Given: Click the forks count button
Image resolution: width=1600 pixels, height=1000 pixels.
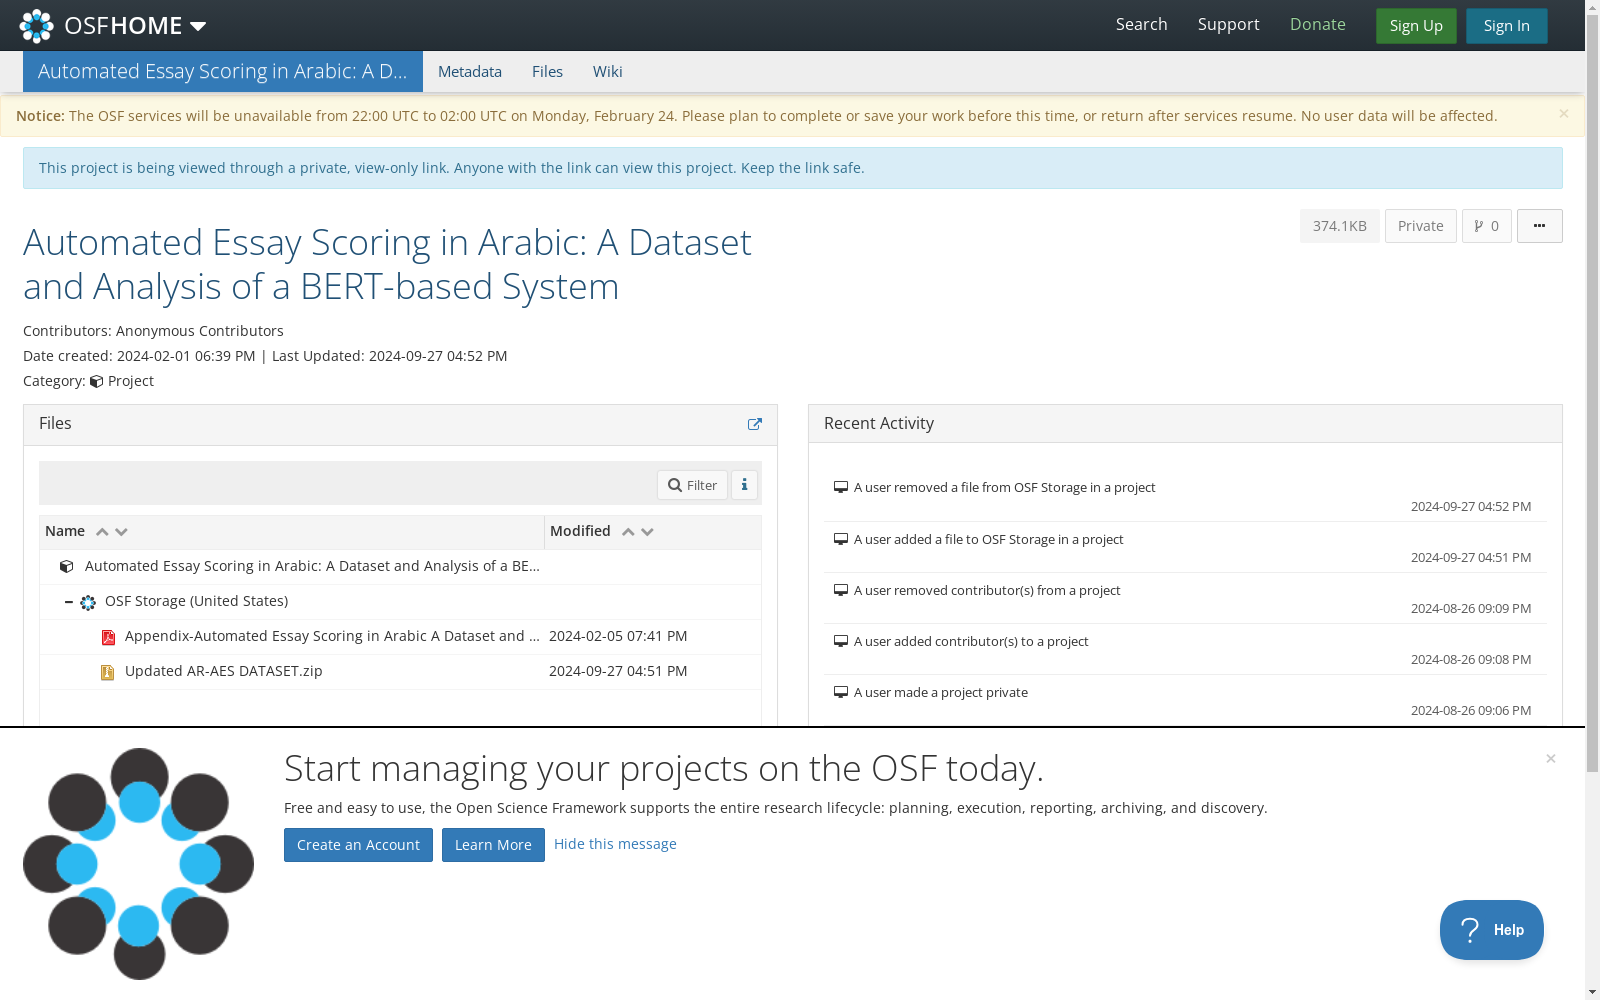Looking at the screenshot, I should (1486, 226).
